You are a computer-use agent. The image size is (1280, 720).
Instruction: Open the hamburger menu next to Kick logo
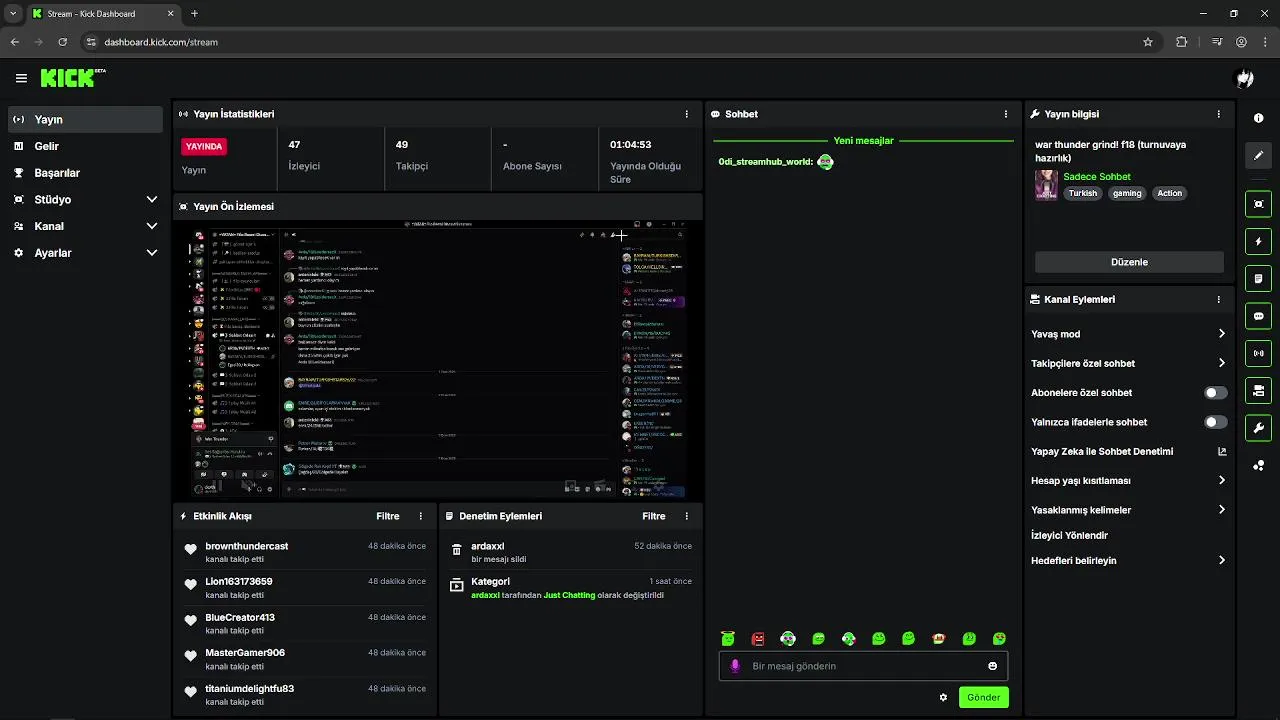pyautogui.click(x=21, y=78)
